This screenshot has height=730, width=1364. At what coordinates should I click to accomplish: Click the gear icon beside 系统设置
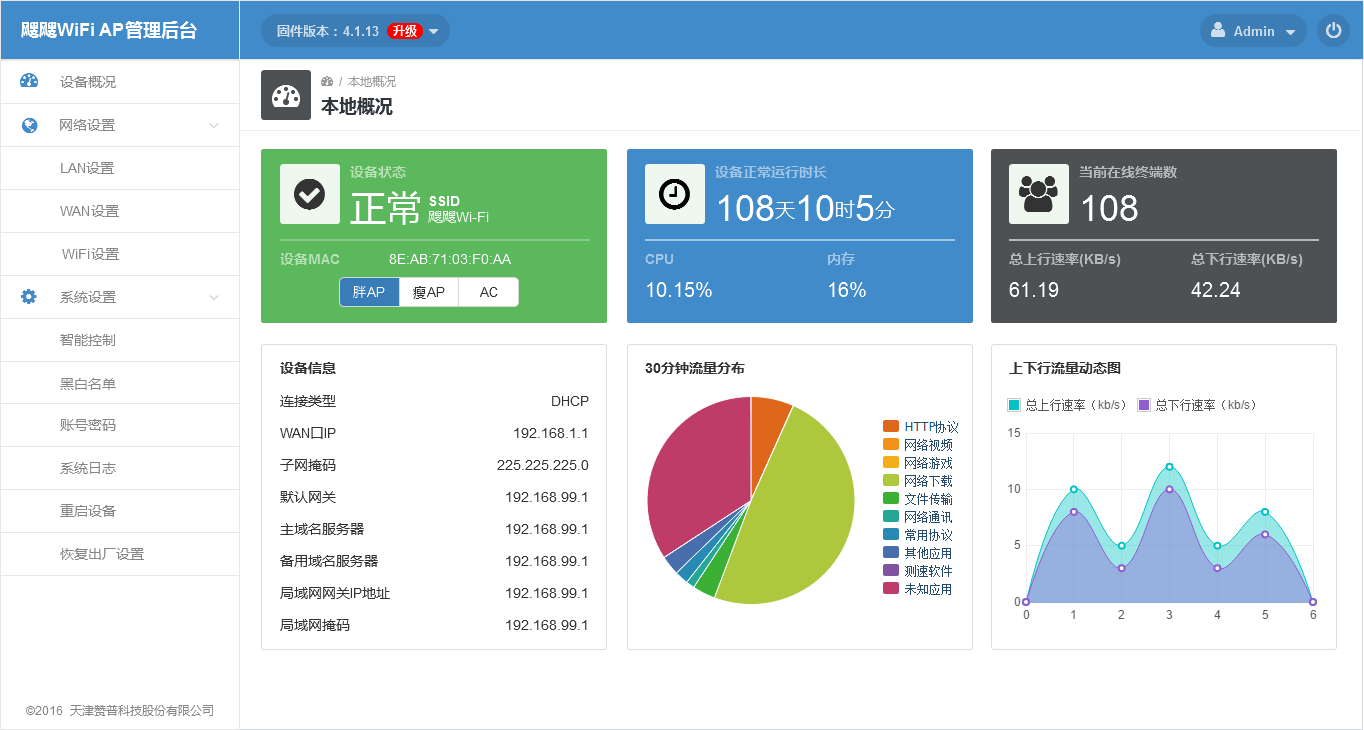click(x=29, y=297)
